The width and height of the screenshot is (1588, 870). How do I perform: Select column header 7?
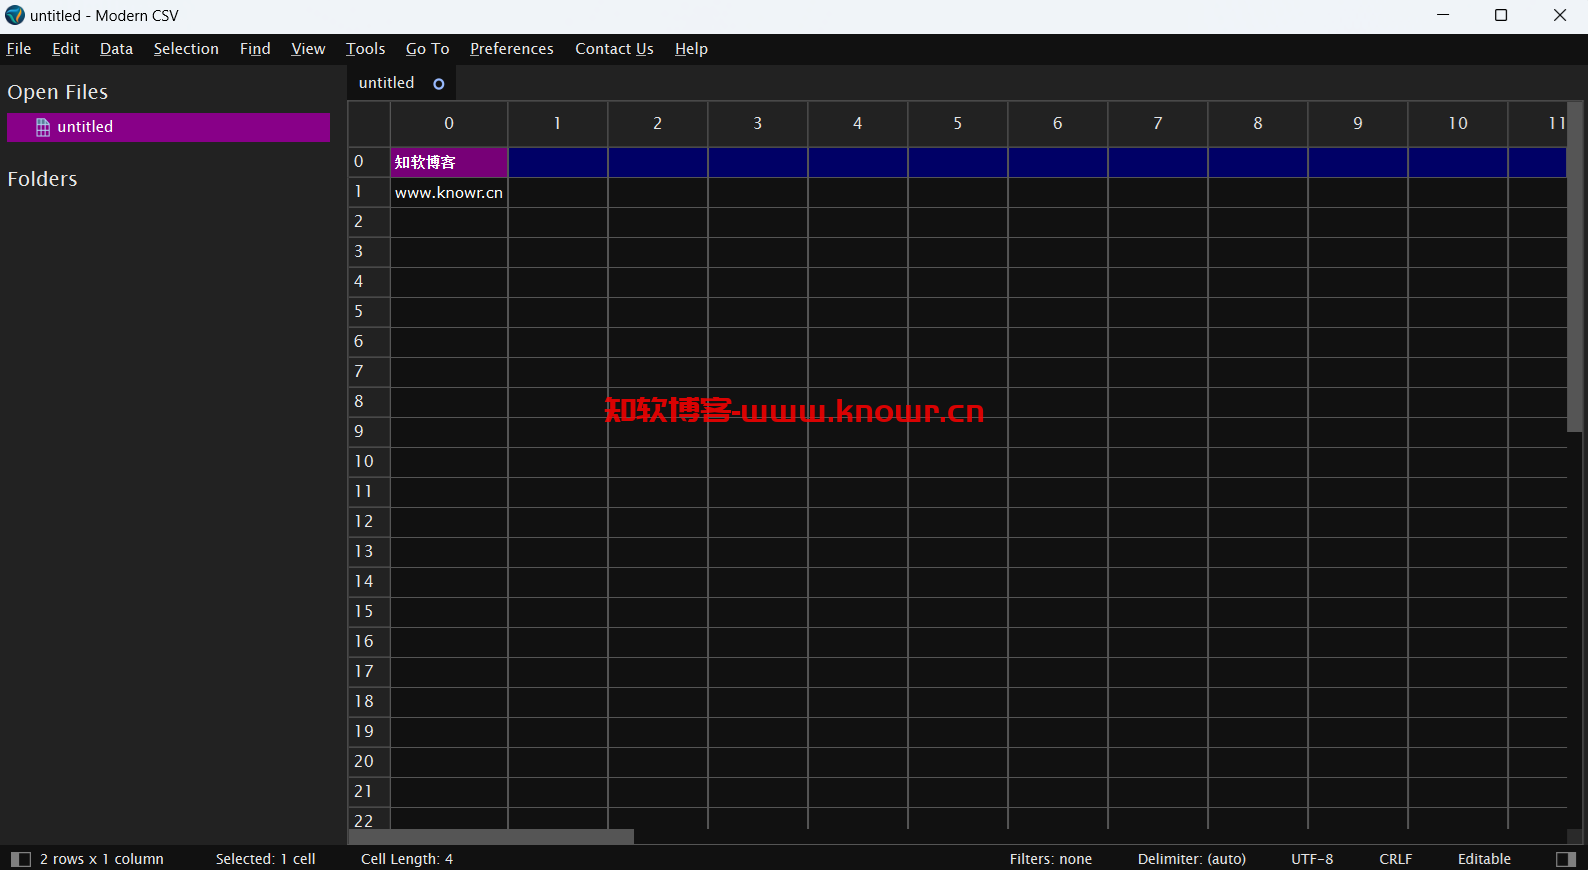(1158, 123)
